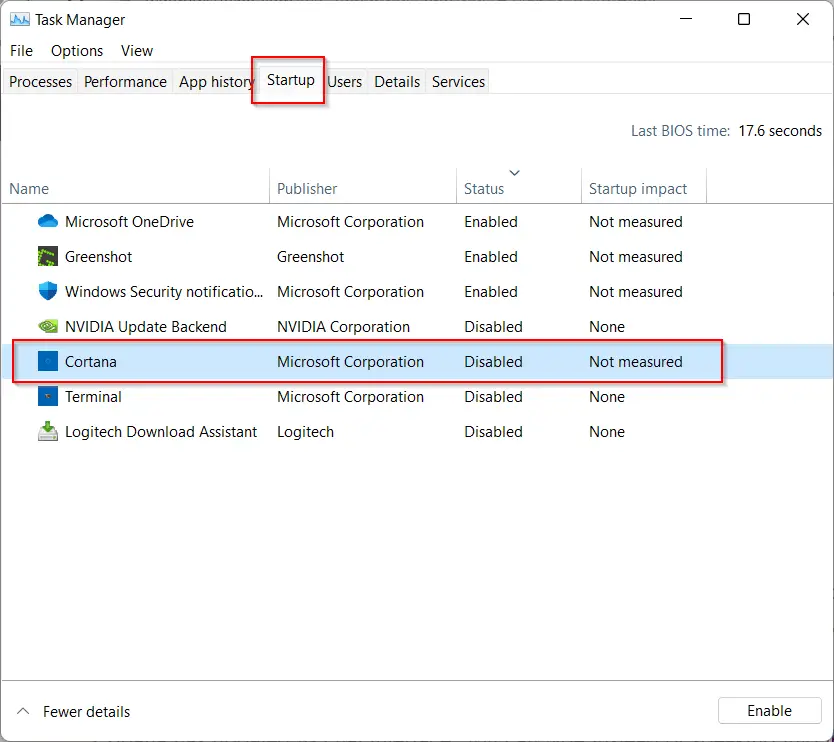Open the File menu
The width and height of the screenshot is (834, 742).
coord(21,51)
